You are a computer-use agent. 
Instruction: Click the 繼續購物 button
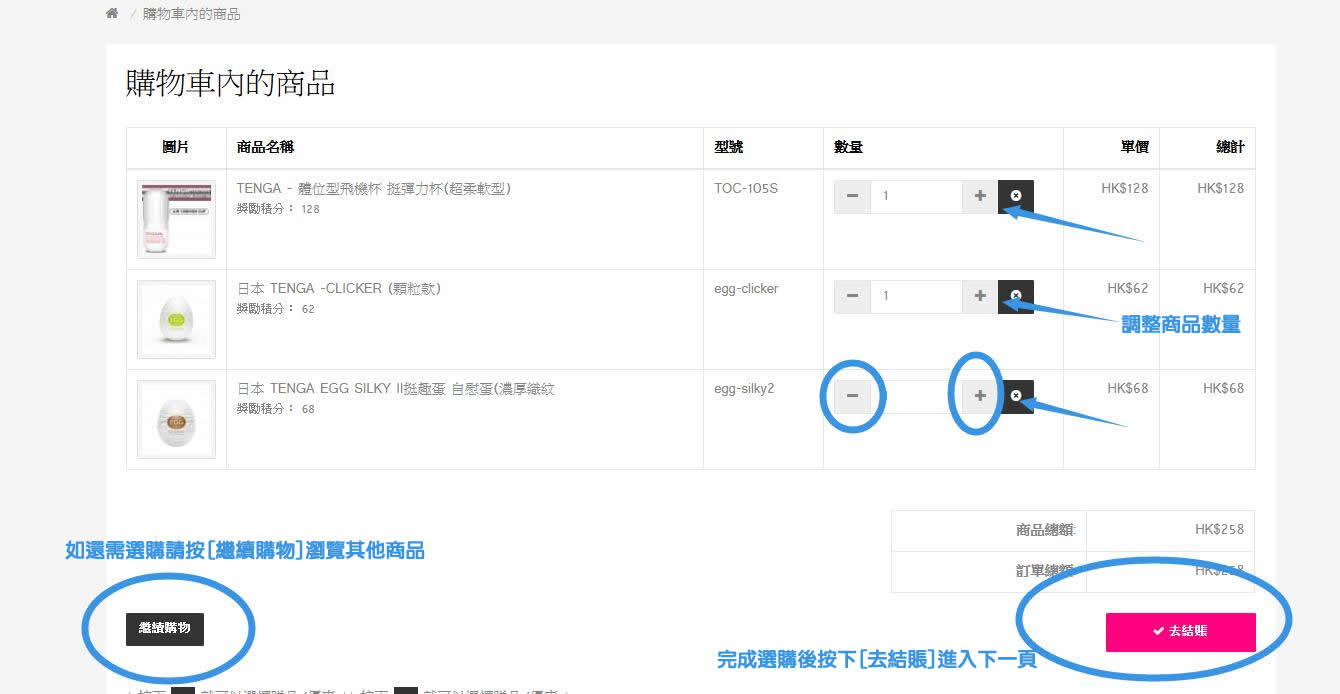click(x=165, y=629)
